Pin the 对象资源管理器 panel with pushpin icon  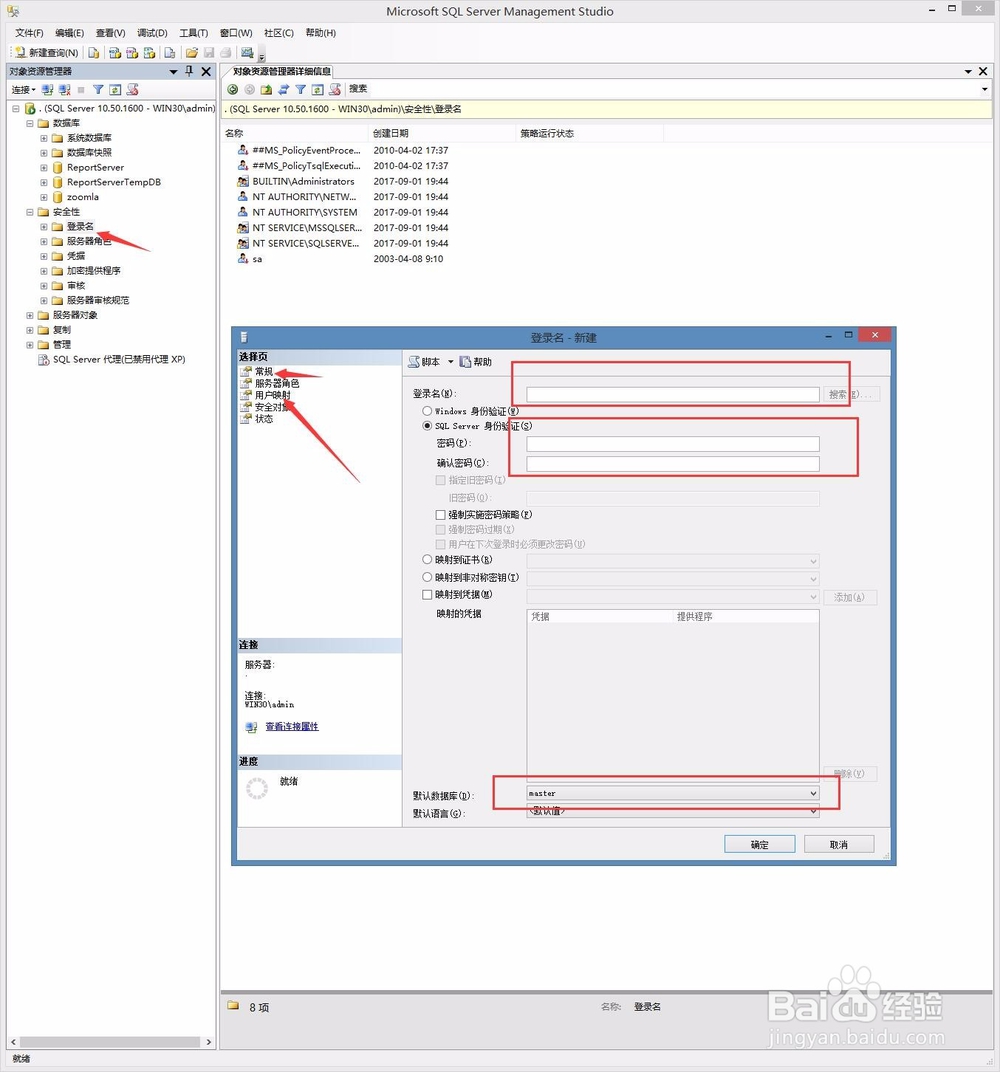[x=189, y=71]
